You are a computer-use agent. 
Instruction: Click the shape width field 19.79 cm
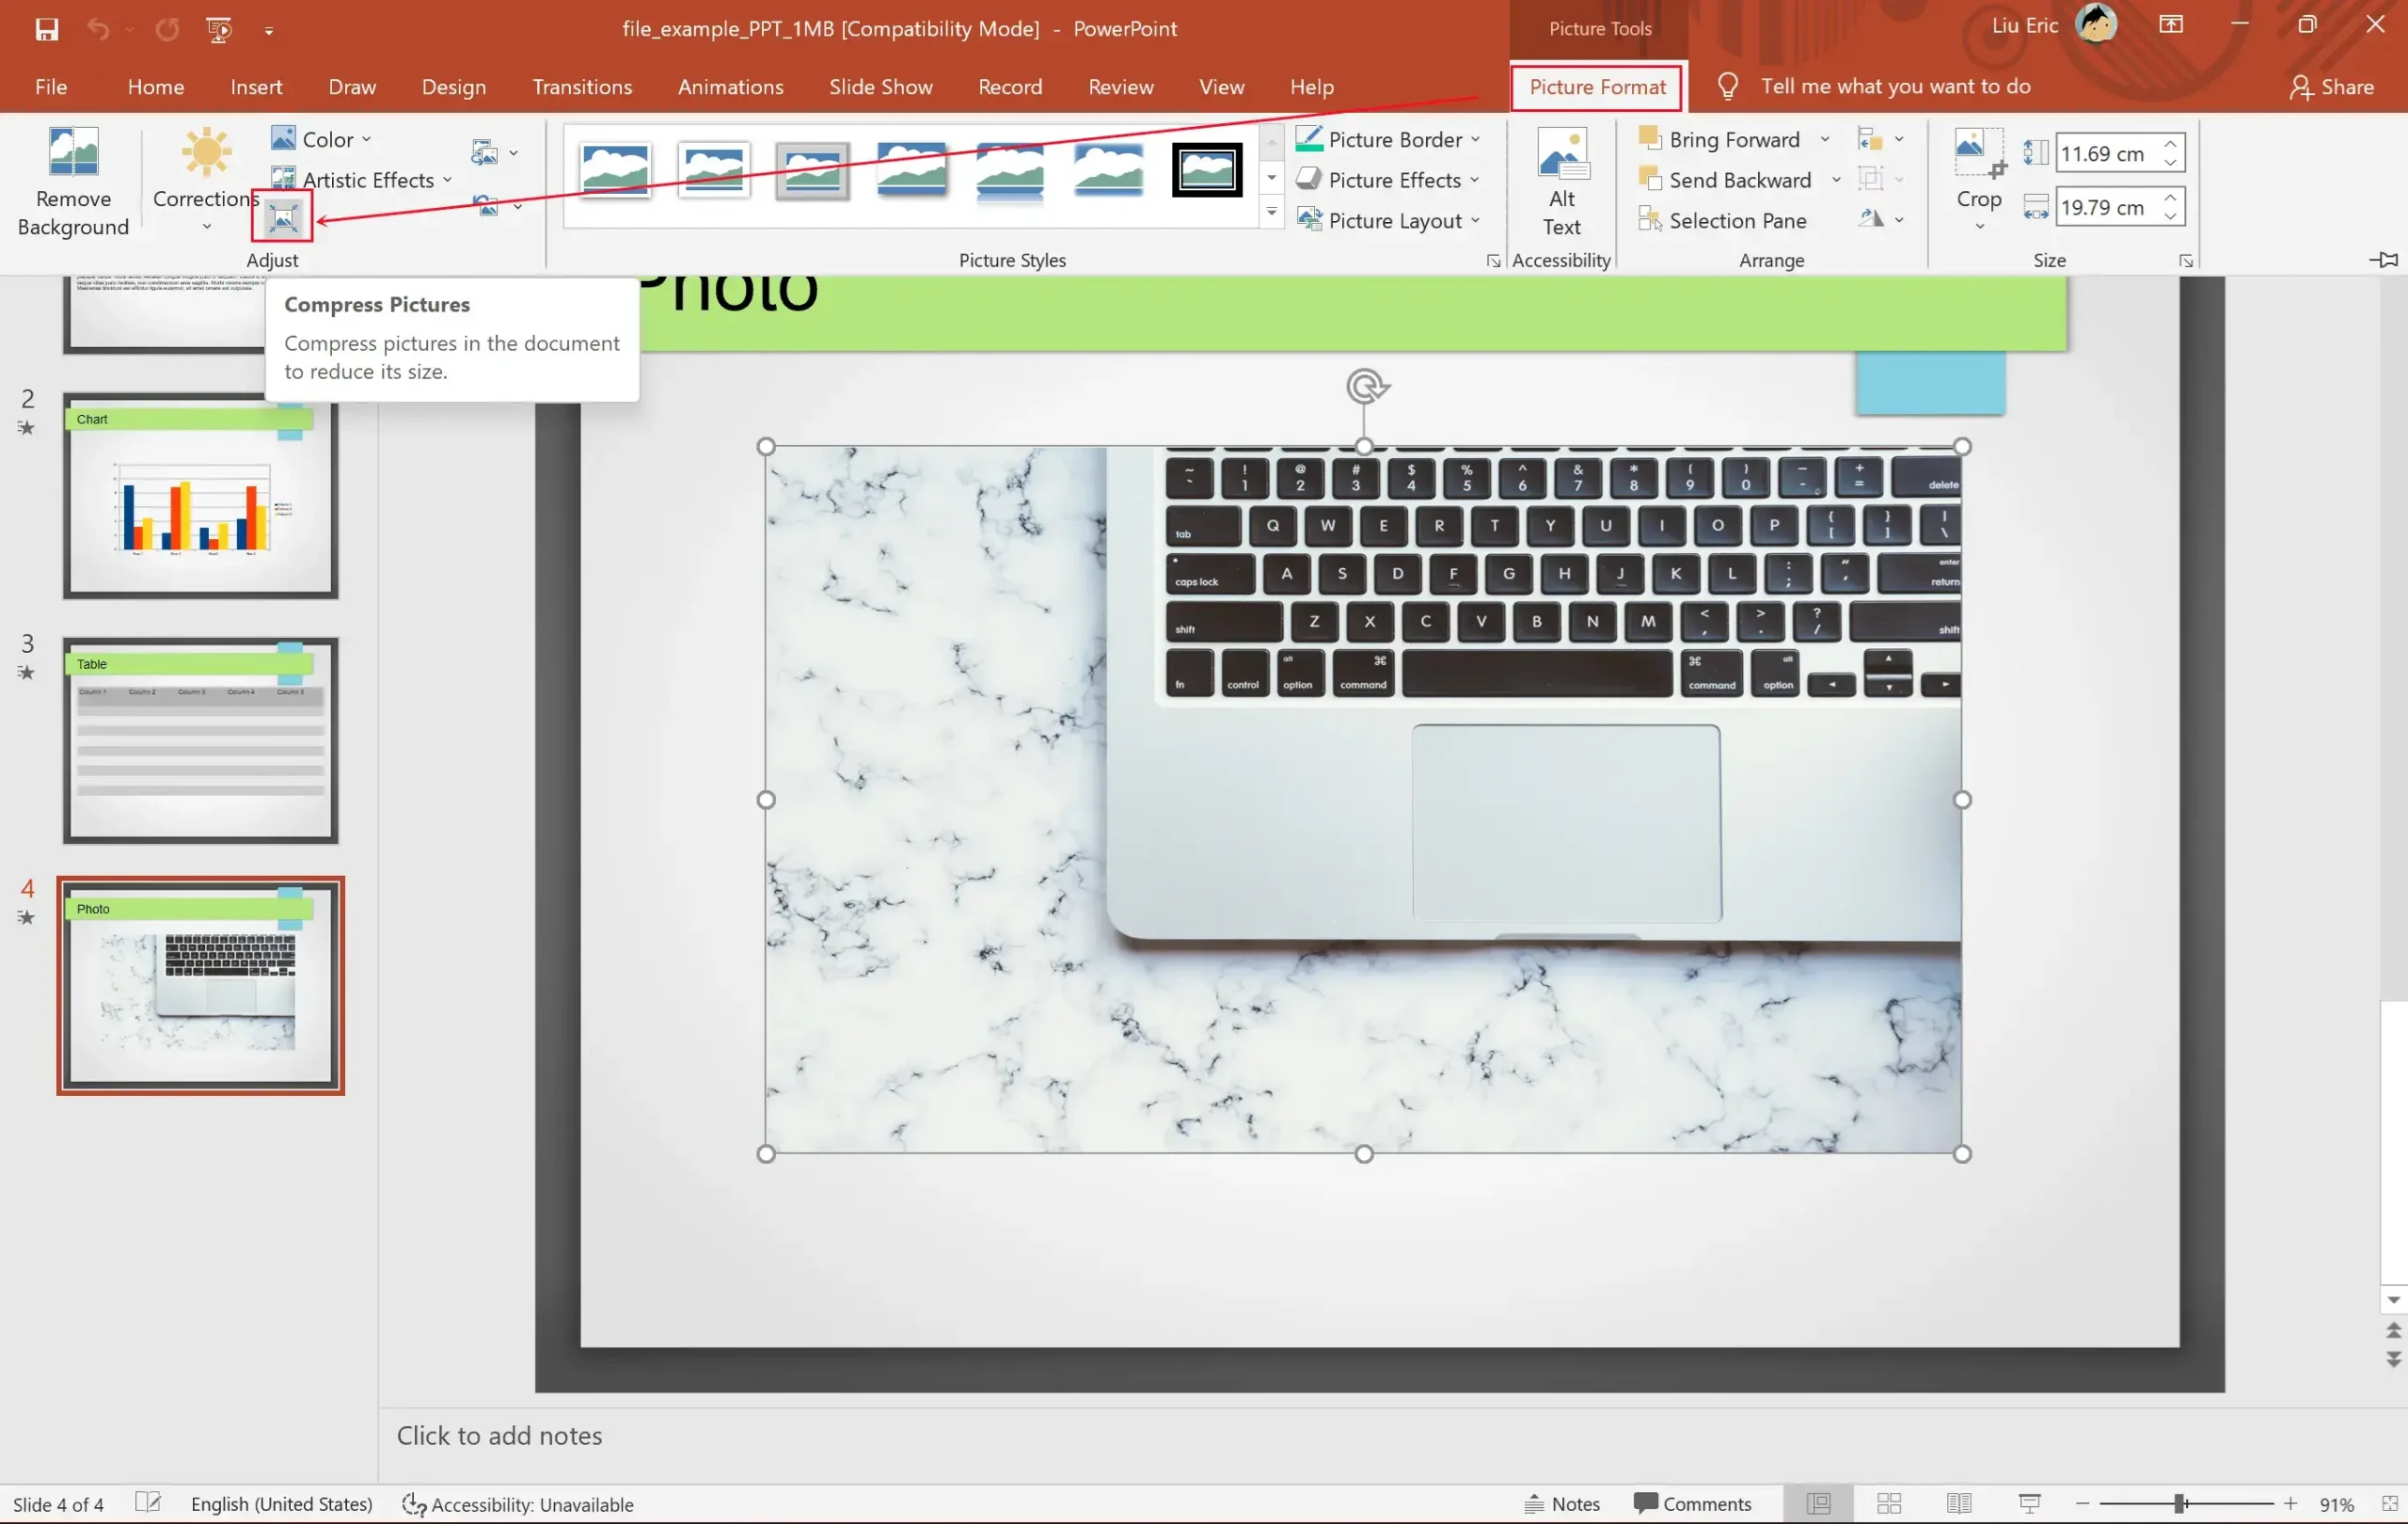[2108, 207]
